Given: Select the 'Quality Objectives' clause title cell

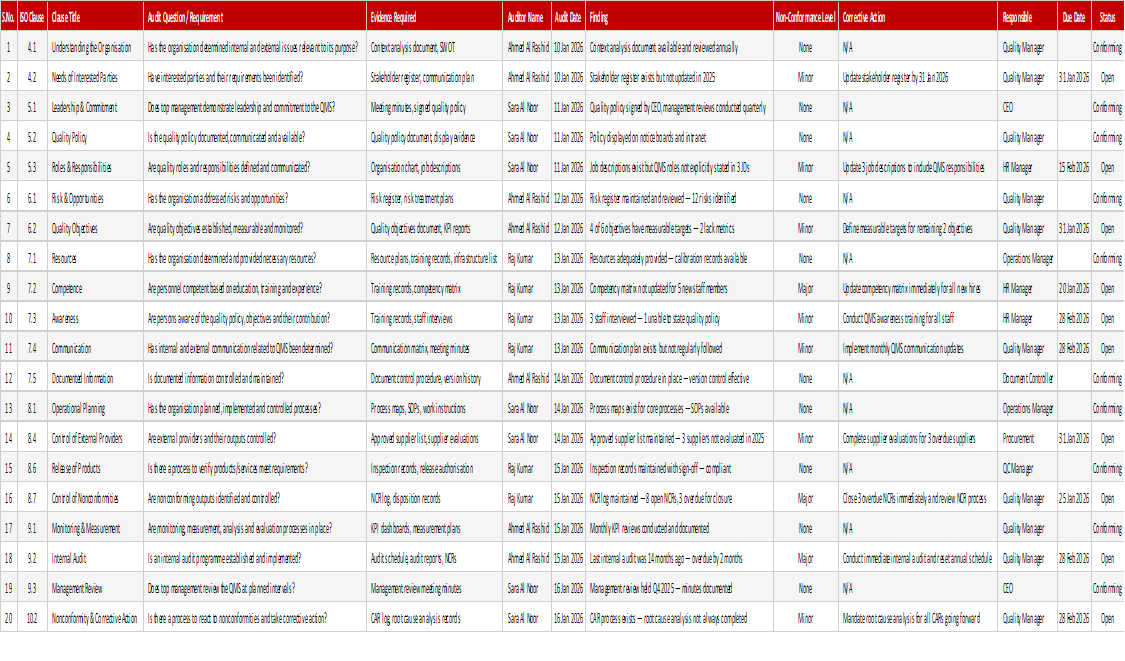Looking at the screenshot, I should [95, 228].
